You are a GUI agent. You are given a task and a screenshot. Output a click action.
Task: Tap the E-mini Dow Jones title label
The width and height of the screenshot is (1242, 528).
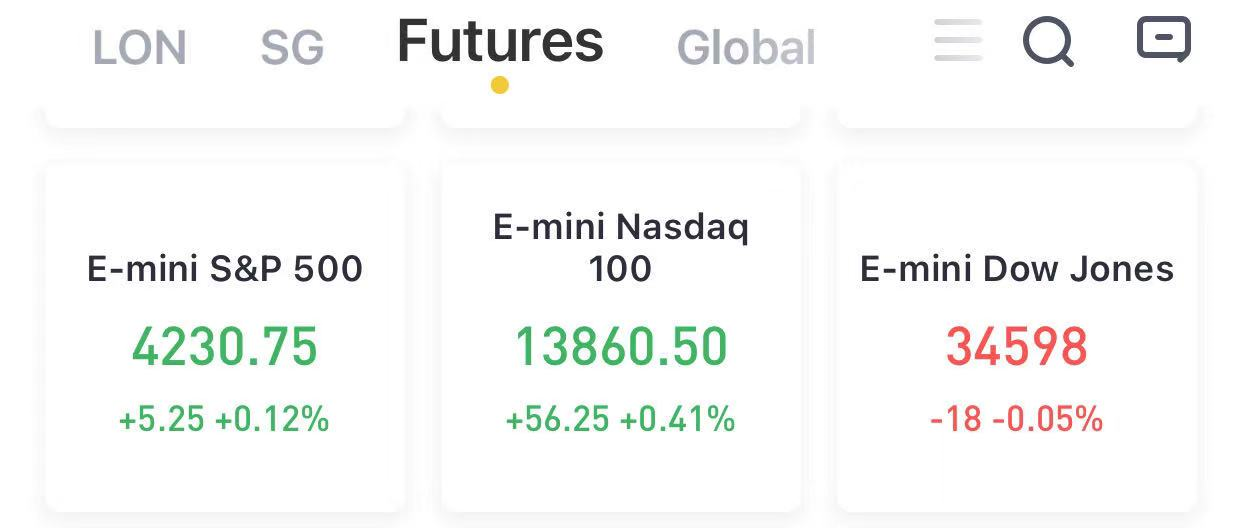click(x=1017, y=268)
